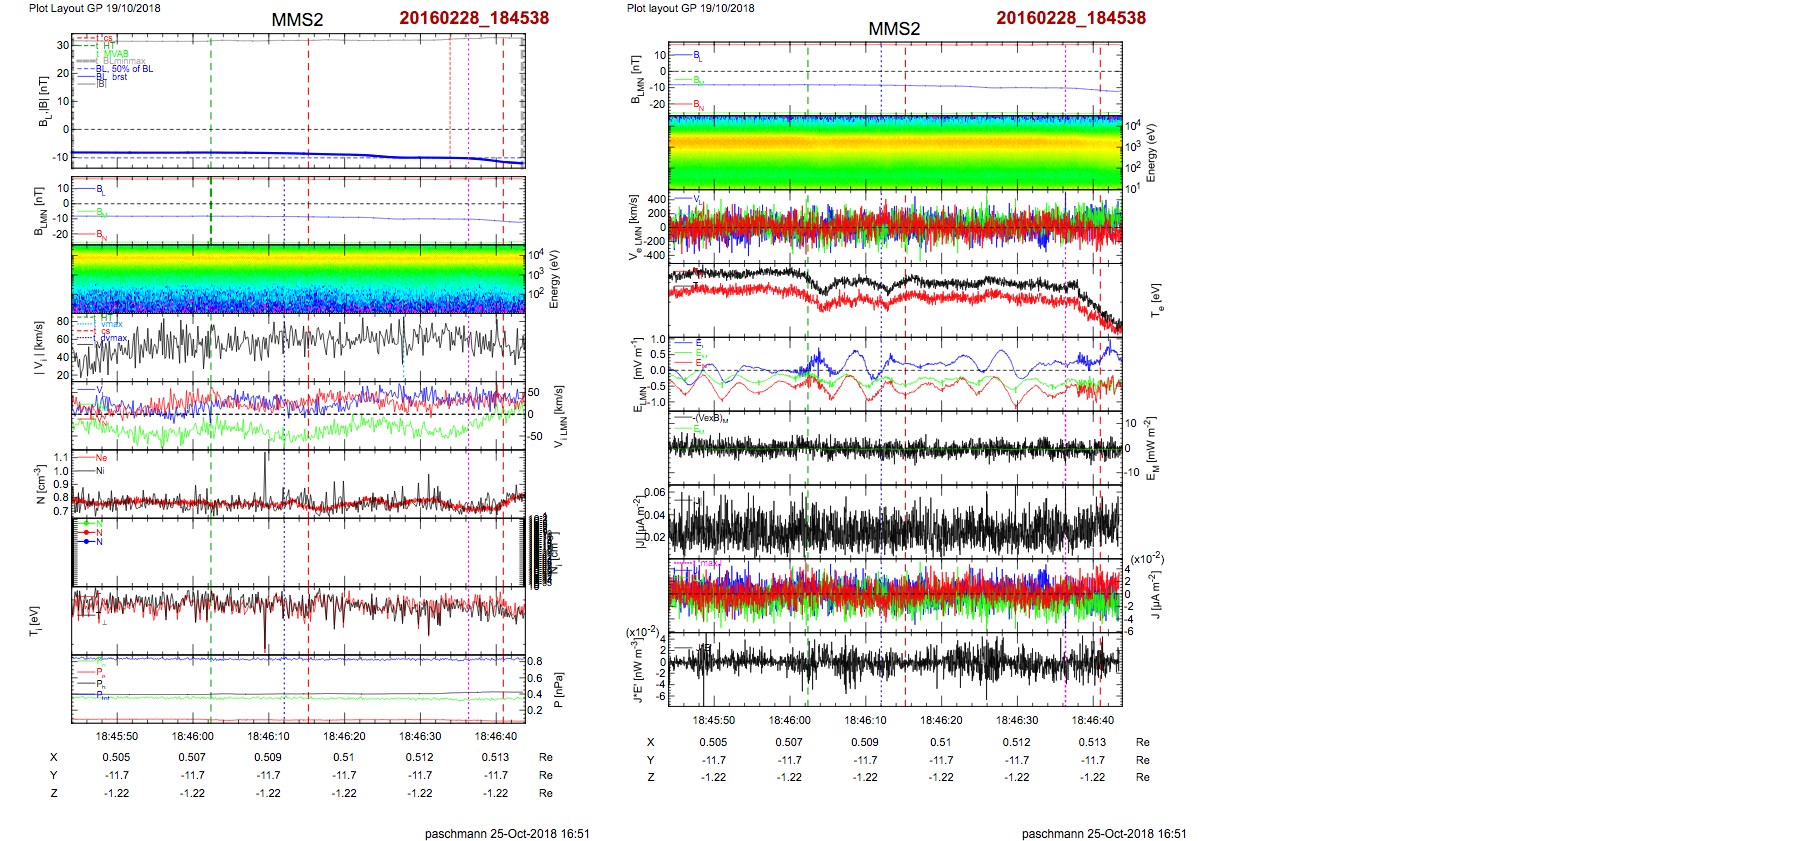Click the MMS2 title above the right plot

coord(894,29)
